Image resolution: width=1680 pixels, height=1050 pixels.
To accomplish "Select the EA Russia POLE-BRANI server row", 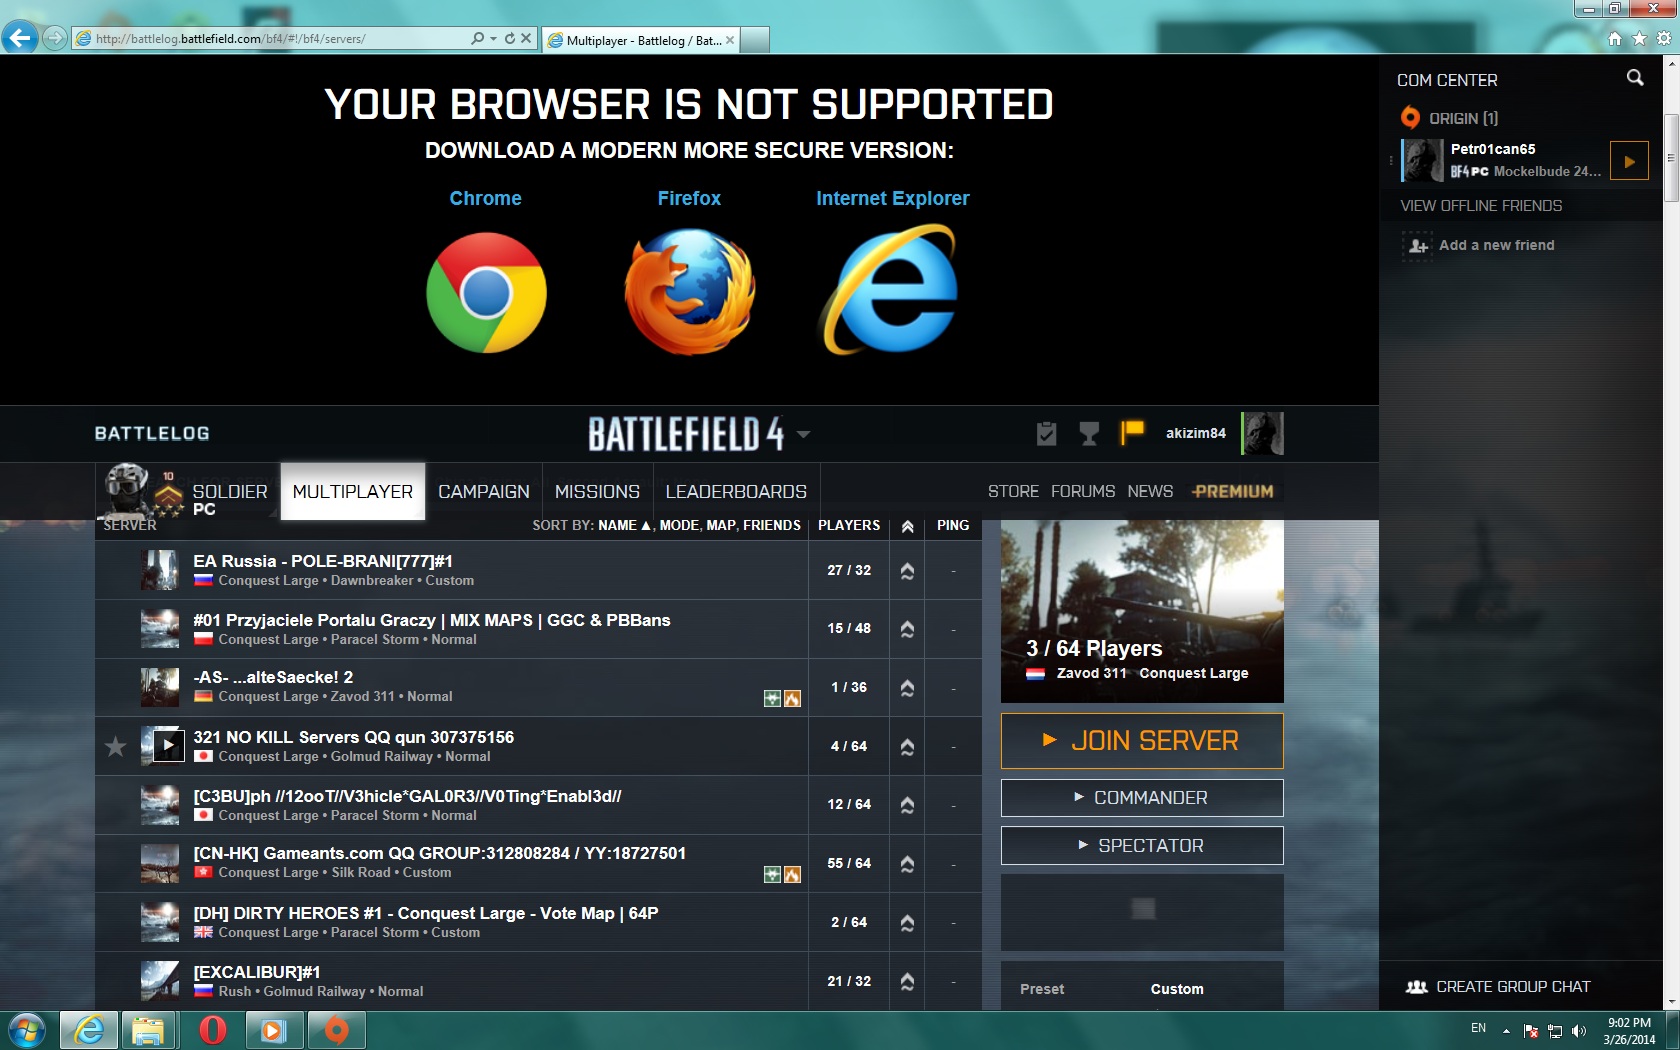I will click(450, 570).
